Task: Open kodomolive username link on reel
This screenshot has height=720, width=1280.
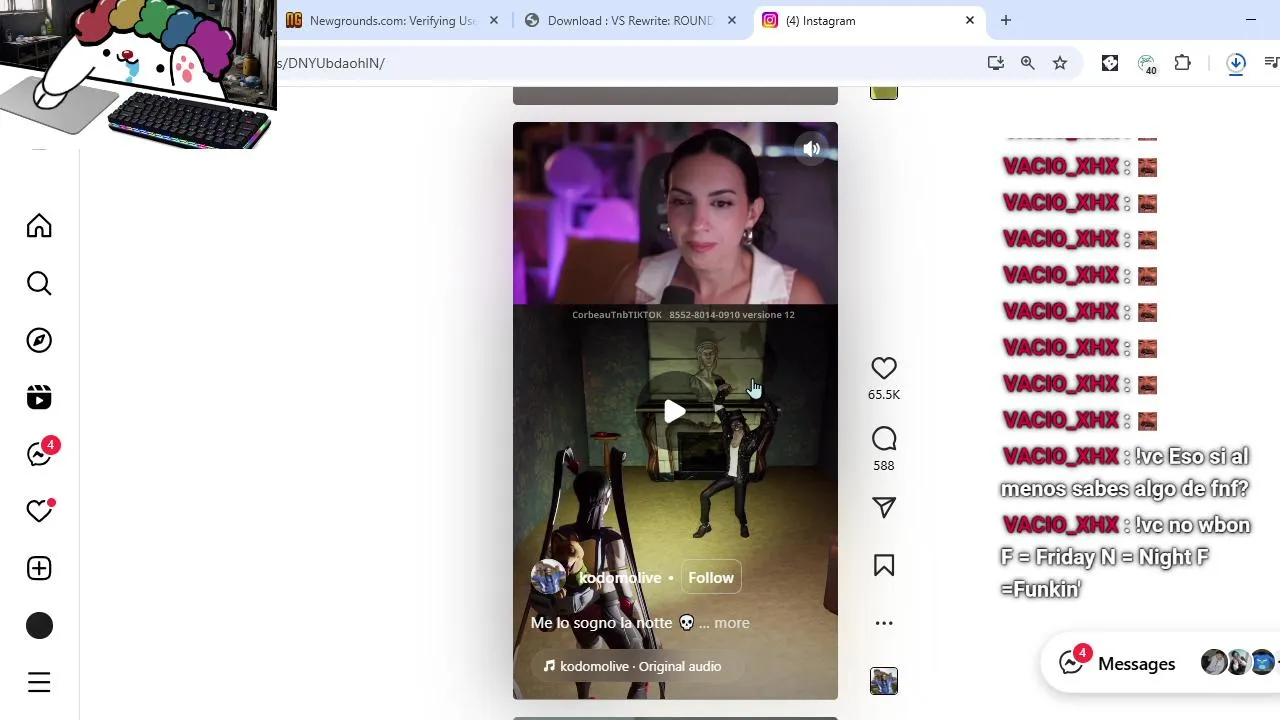Action: click(x=620, y=578)
